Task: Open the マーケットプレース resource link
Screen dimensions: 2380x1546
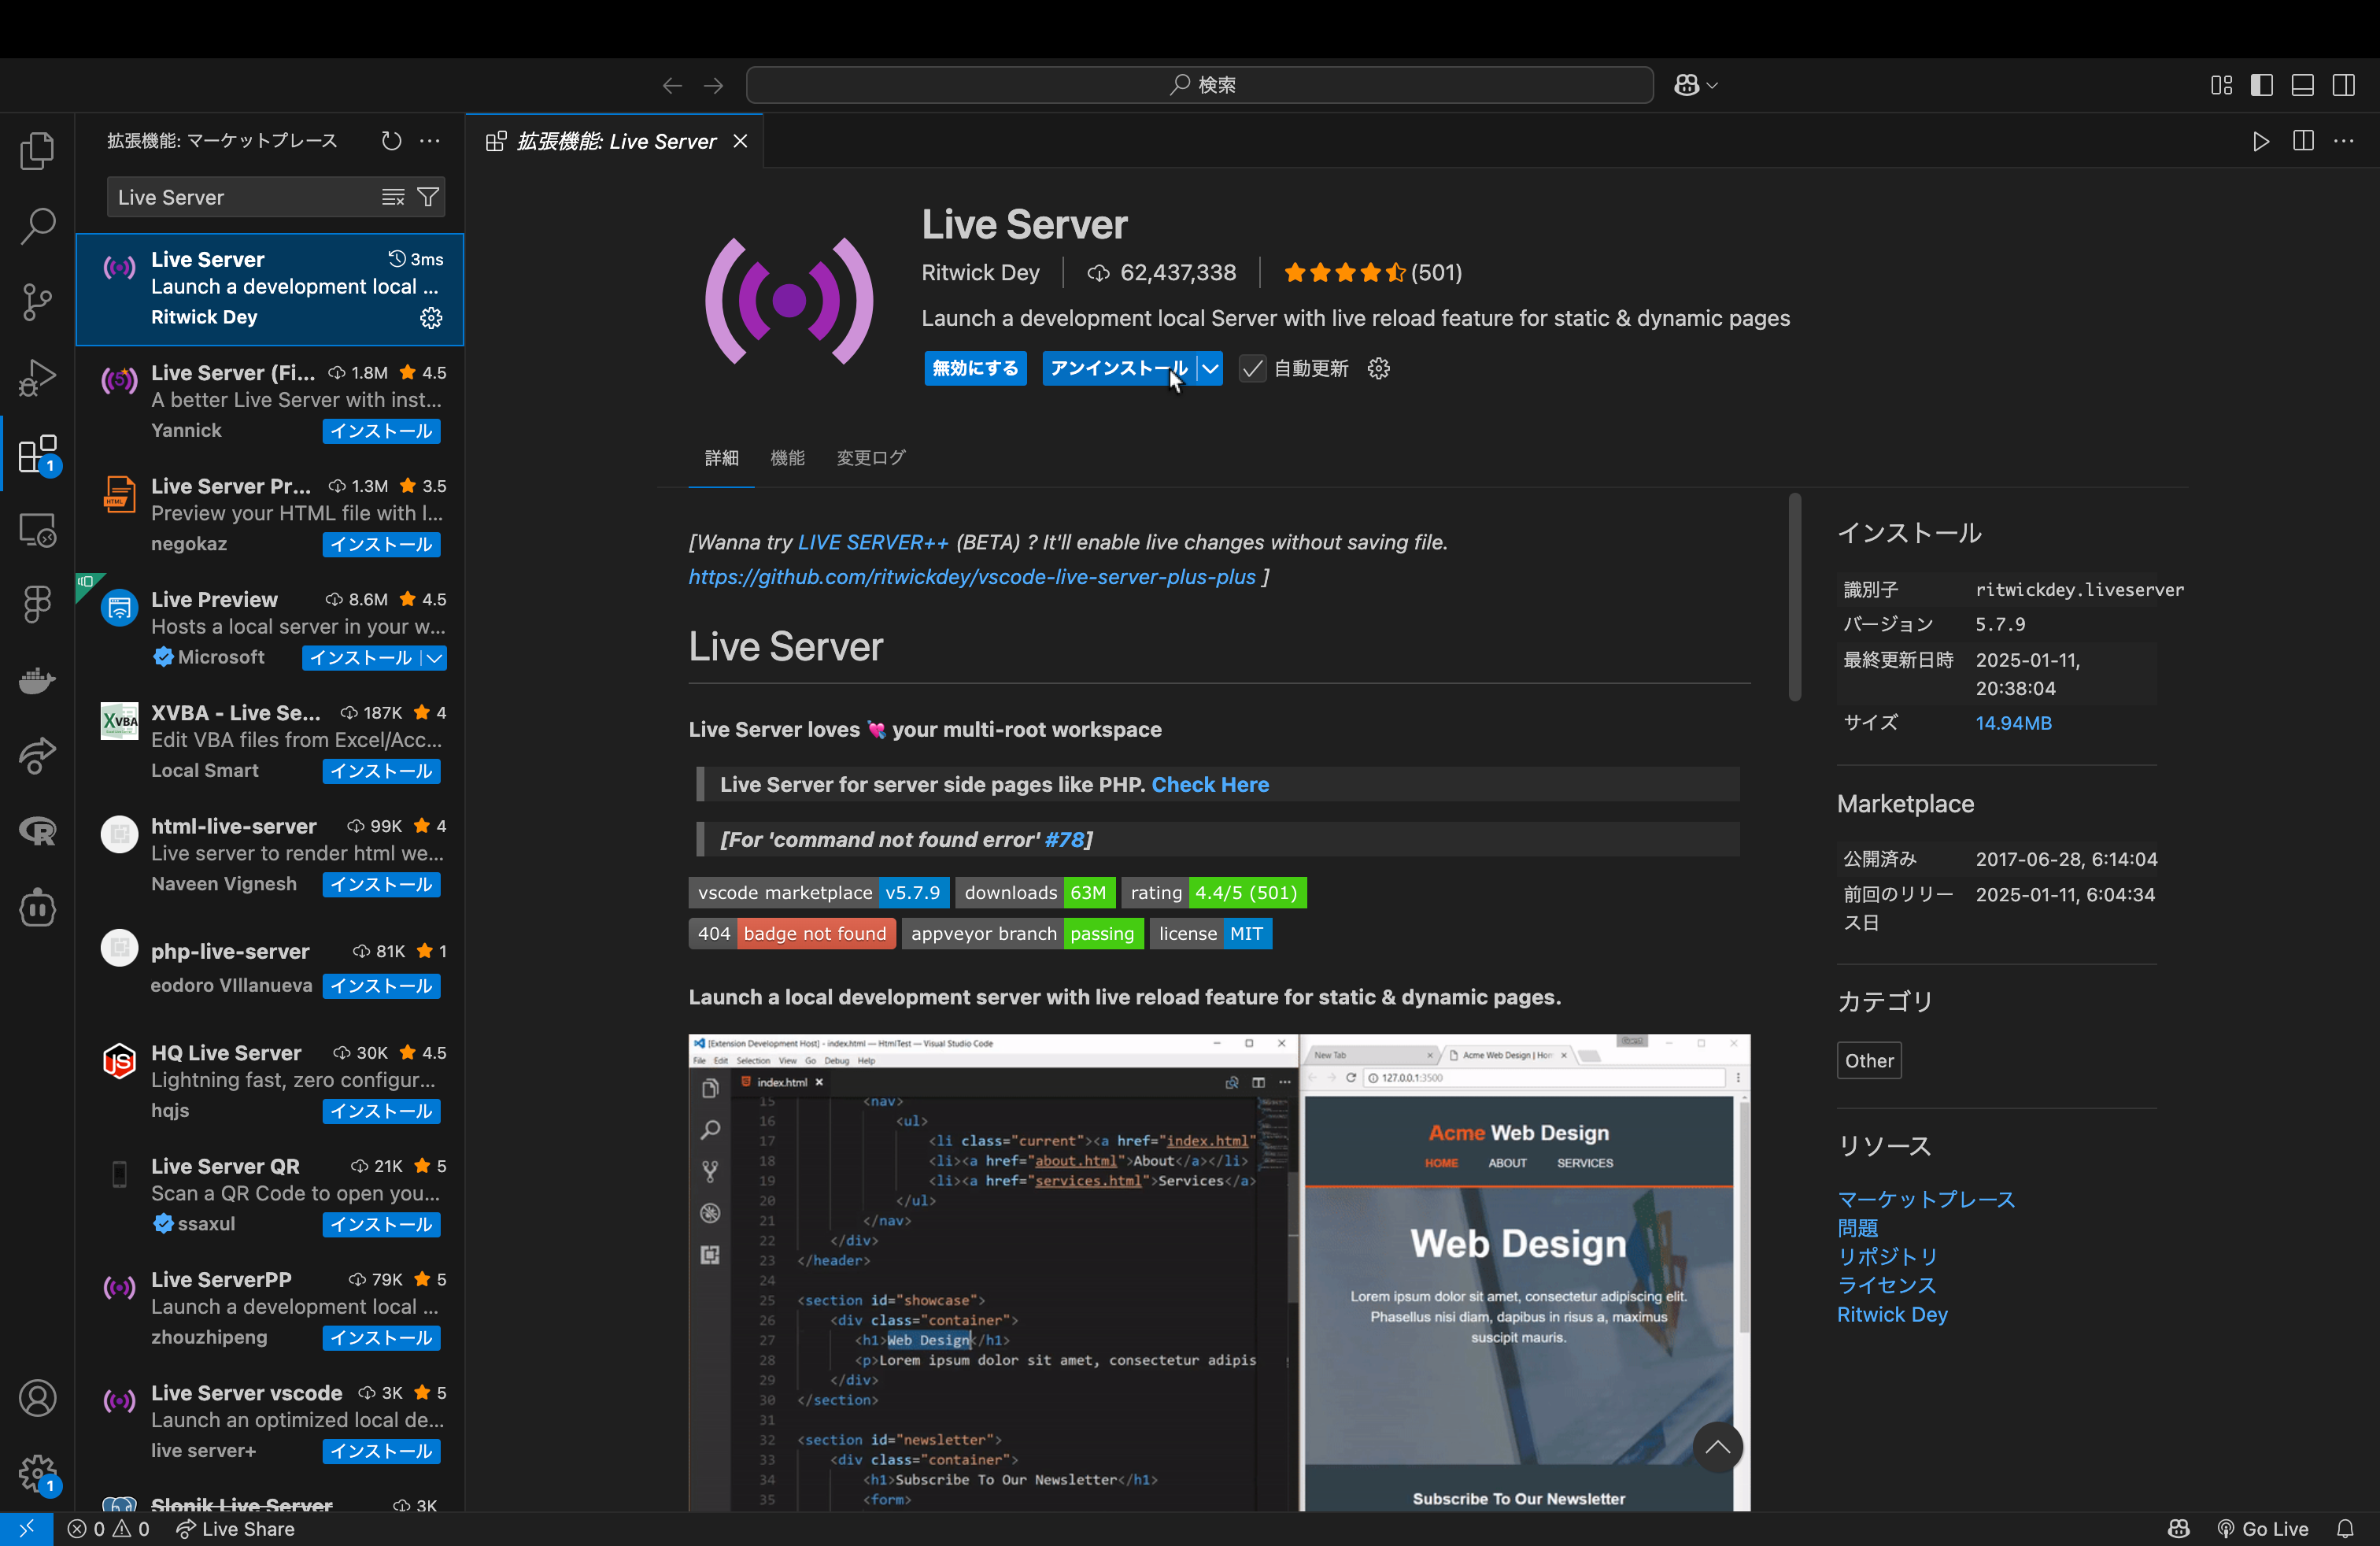Action: tap(1925, 1199)
